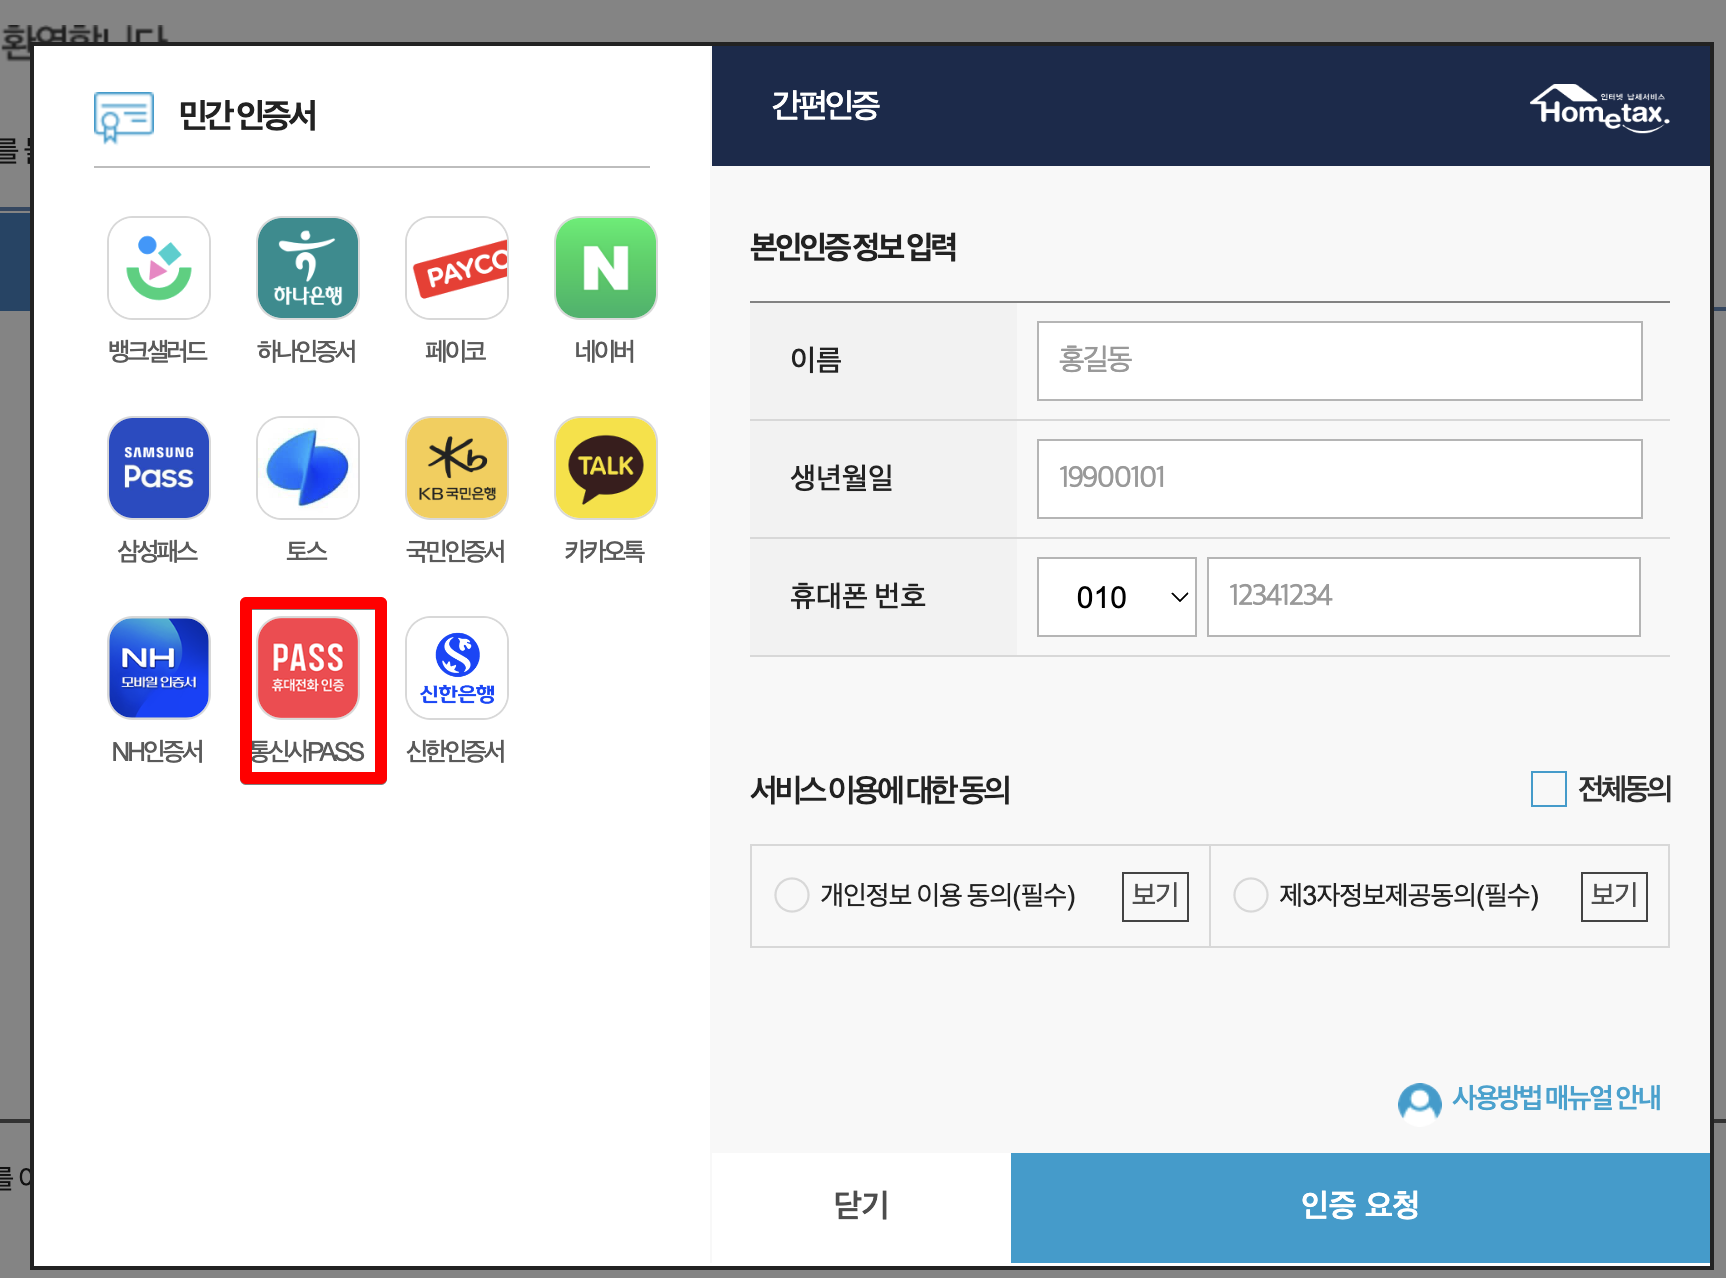The width and height of the screenshot is (1726, 1278).
Task: Click the 닫기 button
Action: pos(862,1206)
